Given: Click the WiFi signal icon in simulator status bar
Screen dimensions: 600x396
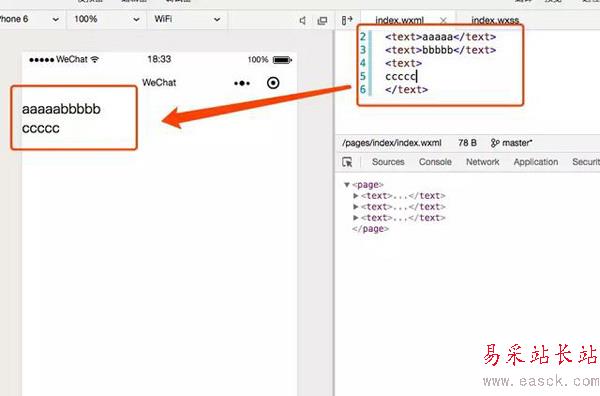Looking at the screenshot, I should pos(95,59).
